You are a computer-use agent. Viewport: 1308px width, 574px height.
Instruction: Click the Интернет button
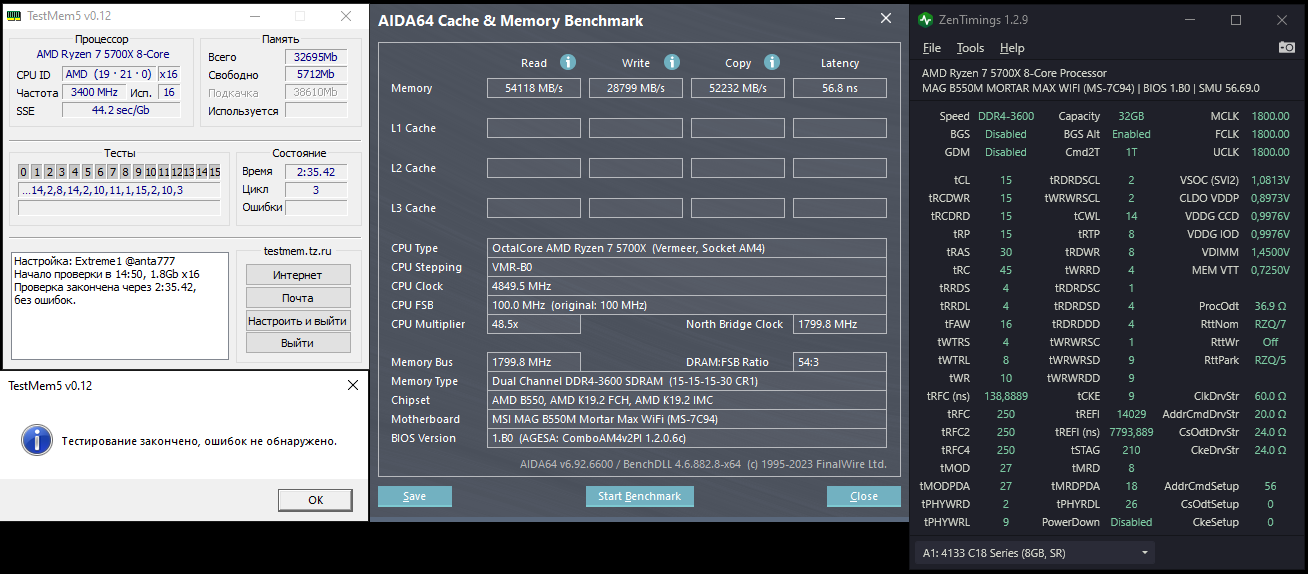(298, 275)
